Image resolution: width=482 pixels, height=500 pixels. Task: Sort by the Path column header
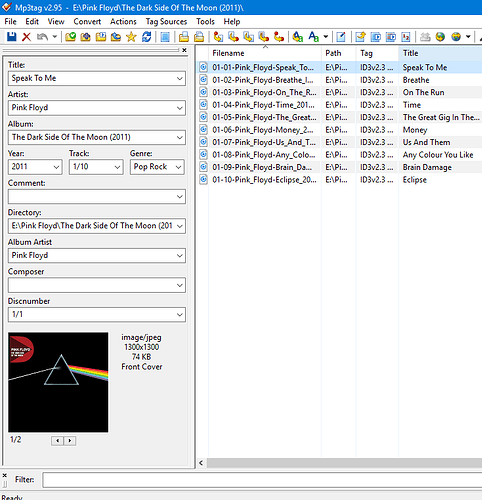pos(339,53)
